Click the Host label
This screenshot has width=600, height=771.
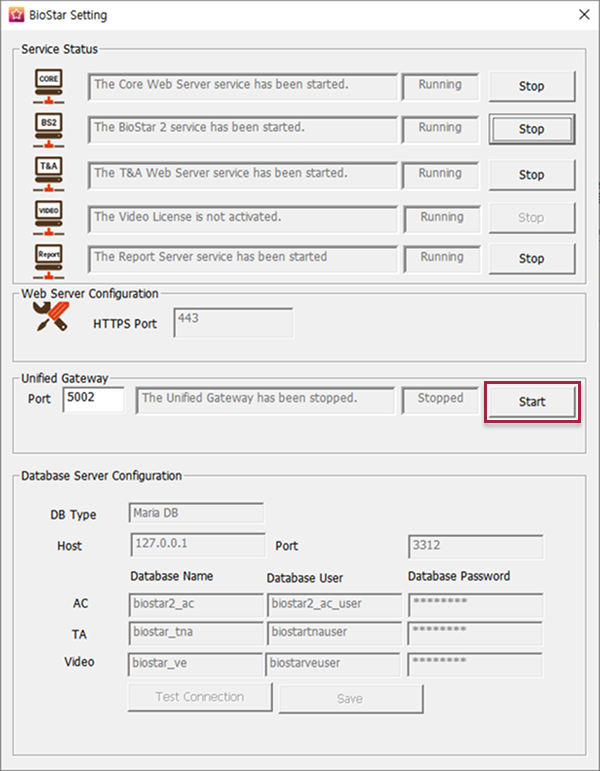tap(69, 546)
